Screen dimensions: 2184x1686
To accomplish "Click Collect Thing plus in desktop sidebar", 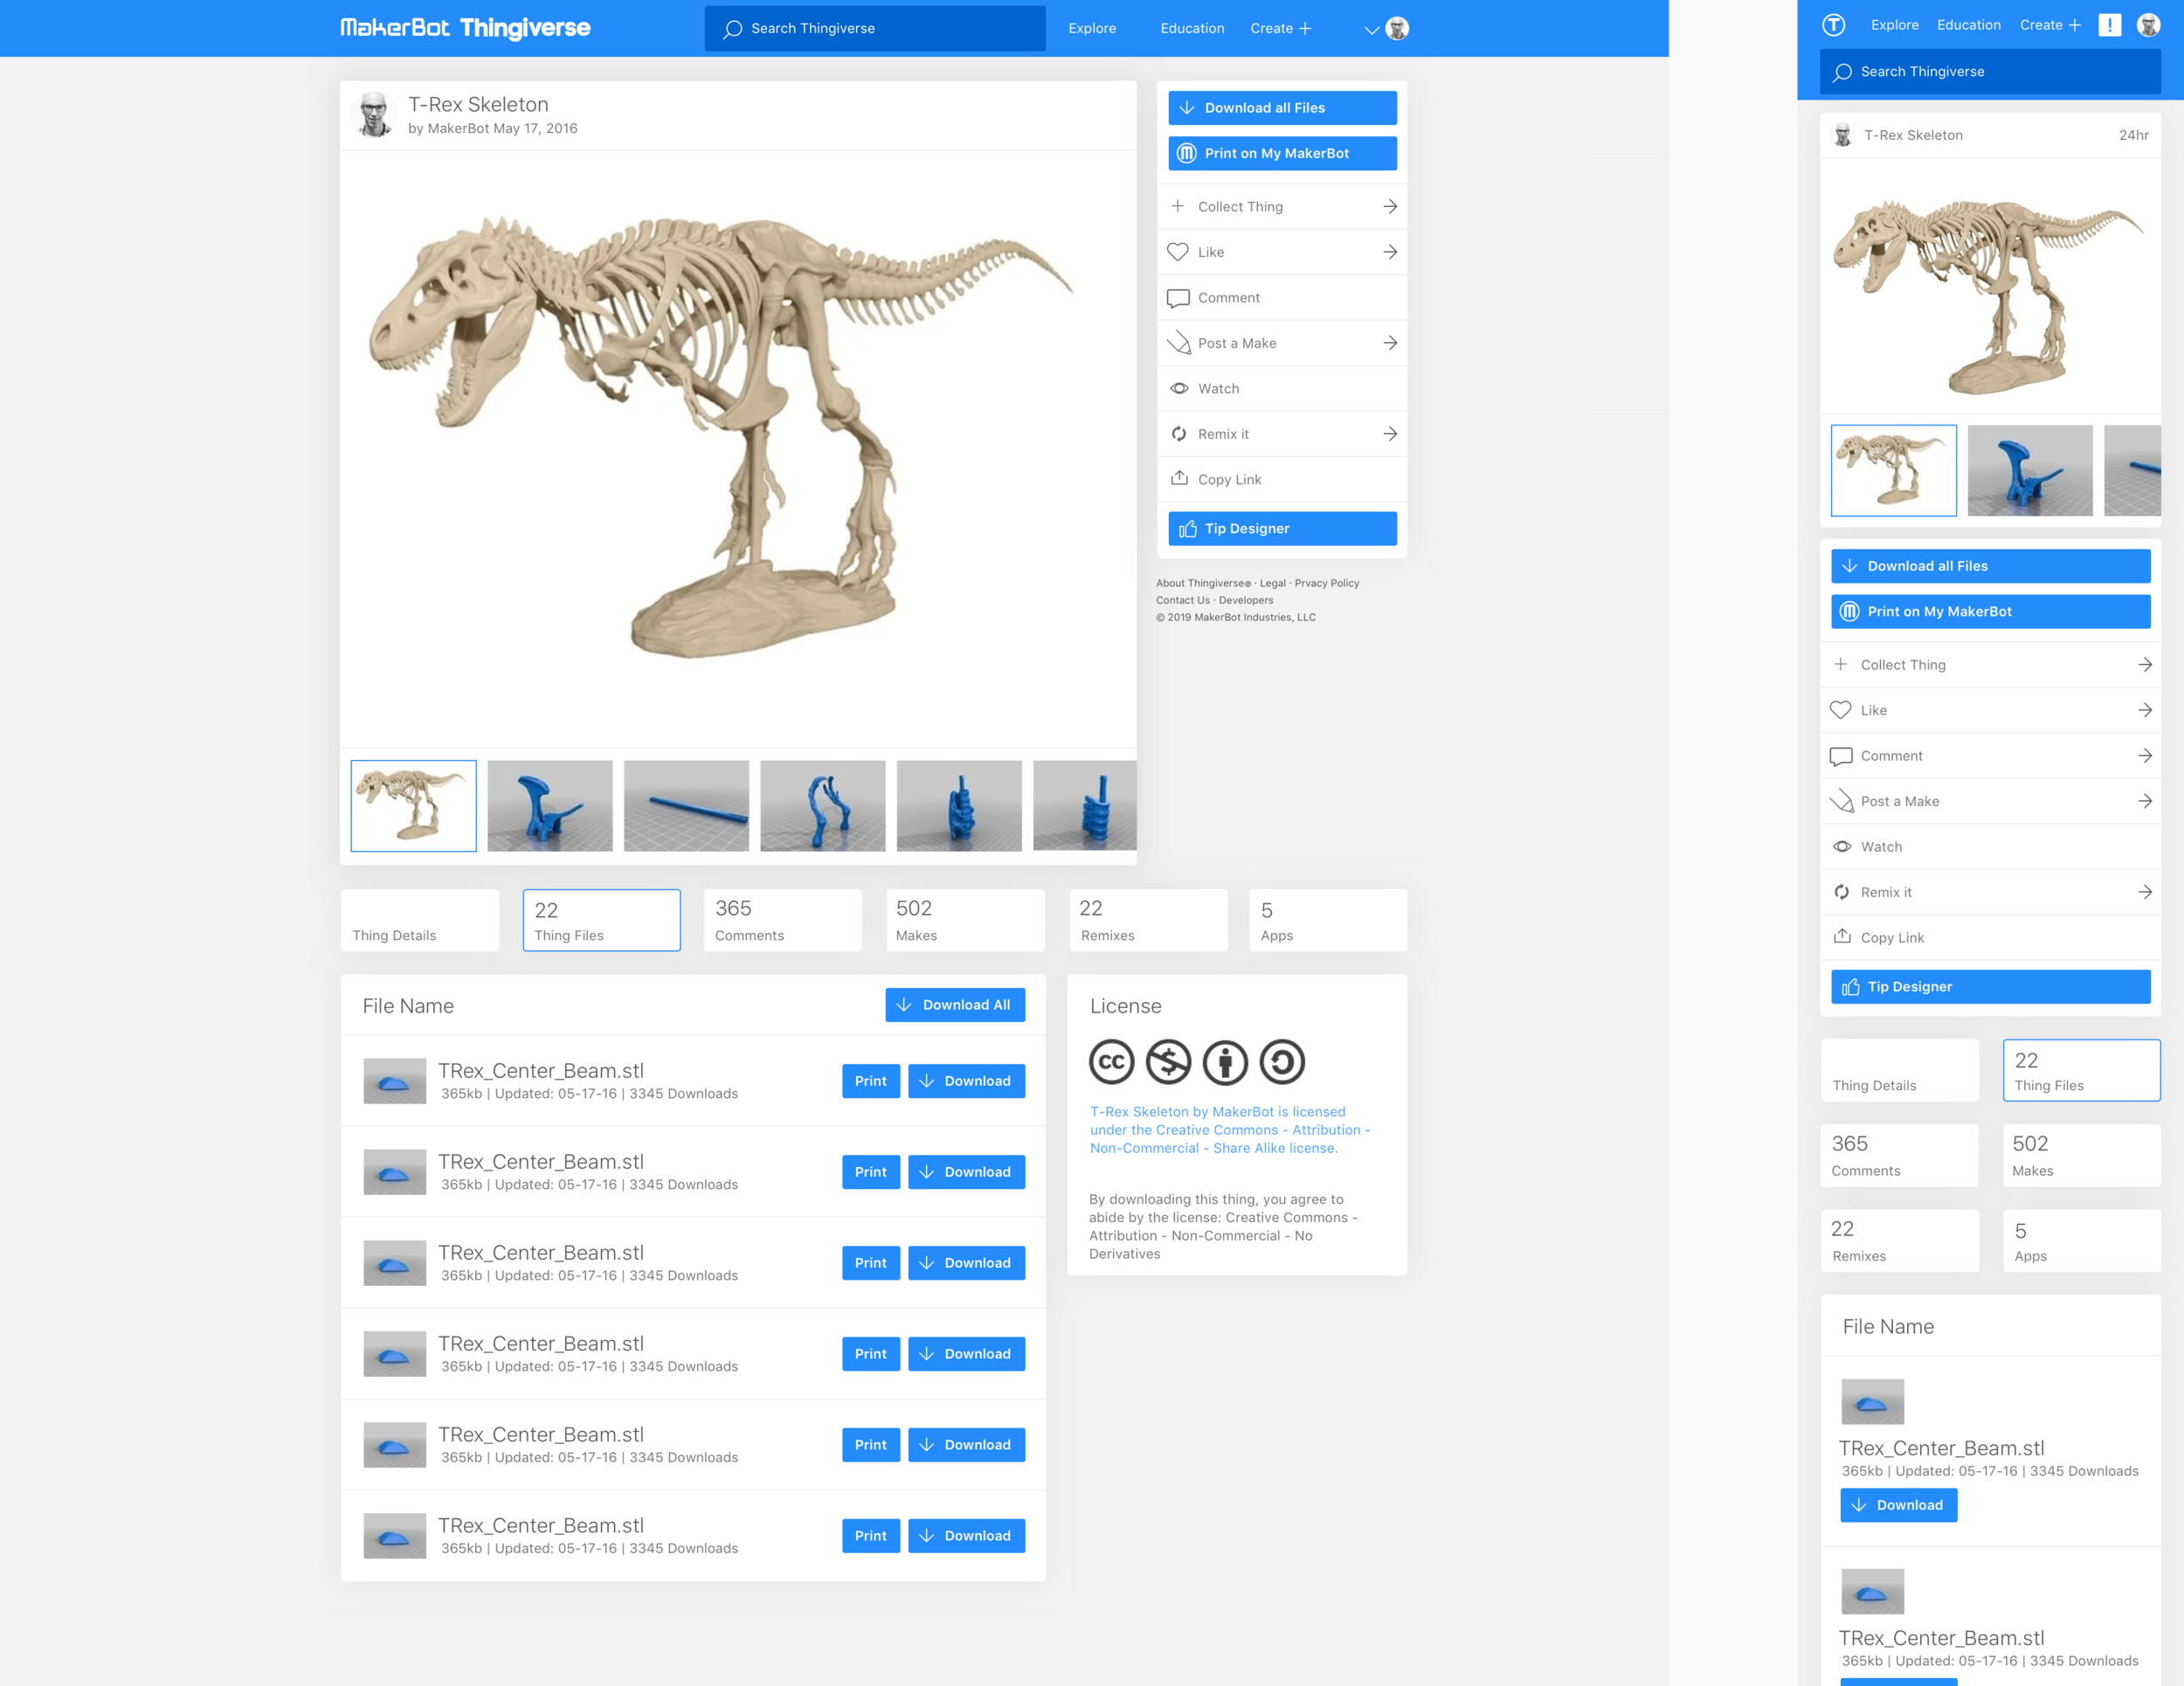I will pyautogui.click(x=1282, y=207).
